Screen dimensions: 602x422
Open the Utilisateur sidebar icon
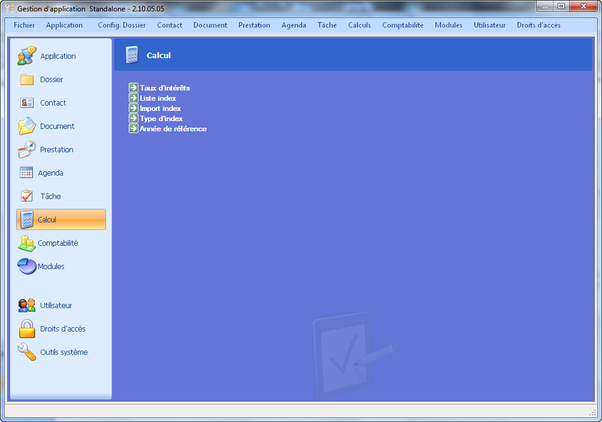(27, 305)
